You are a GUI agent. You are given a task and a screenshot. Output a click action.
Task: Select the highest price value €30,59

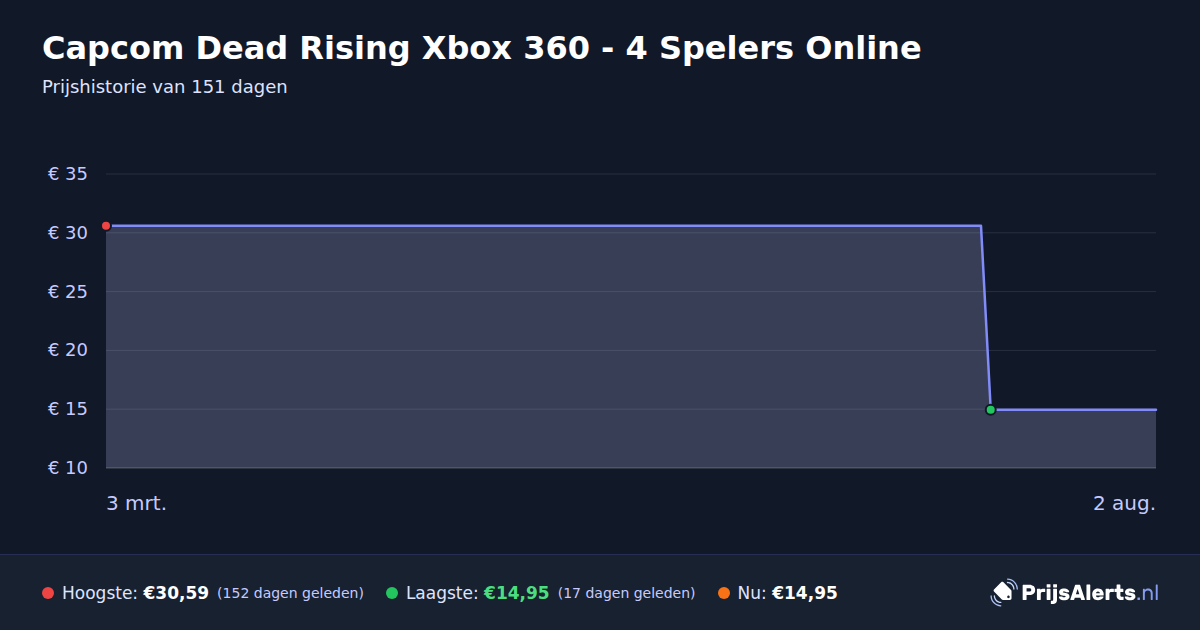[176, 593]
